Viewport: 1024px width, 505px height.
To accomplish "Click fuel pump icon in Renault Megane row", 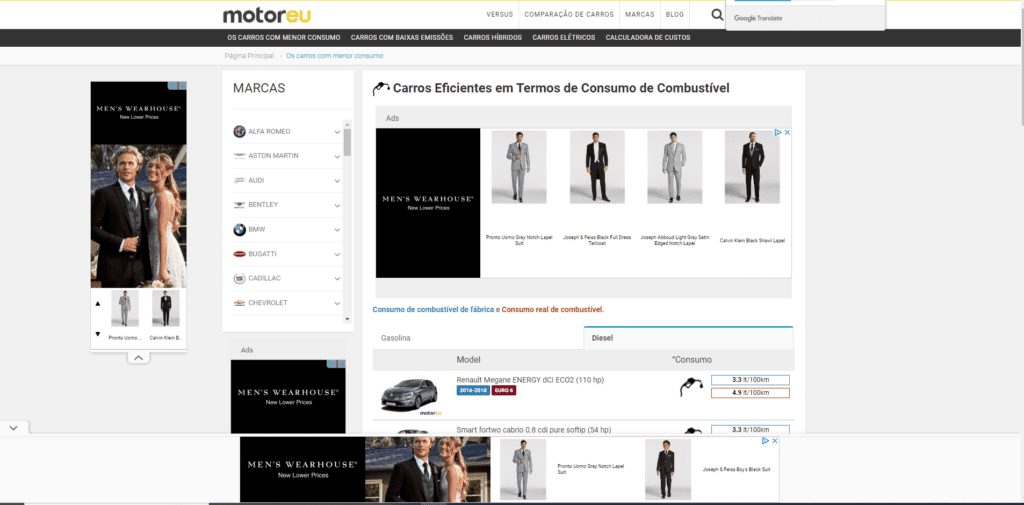I will [690, 387].
